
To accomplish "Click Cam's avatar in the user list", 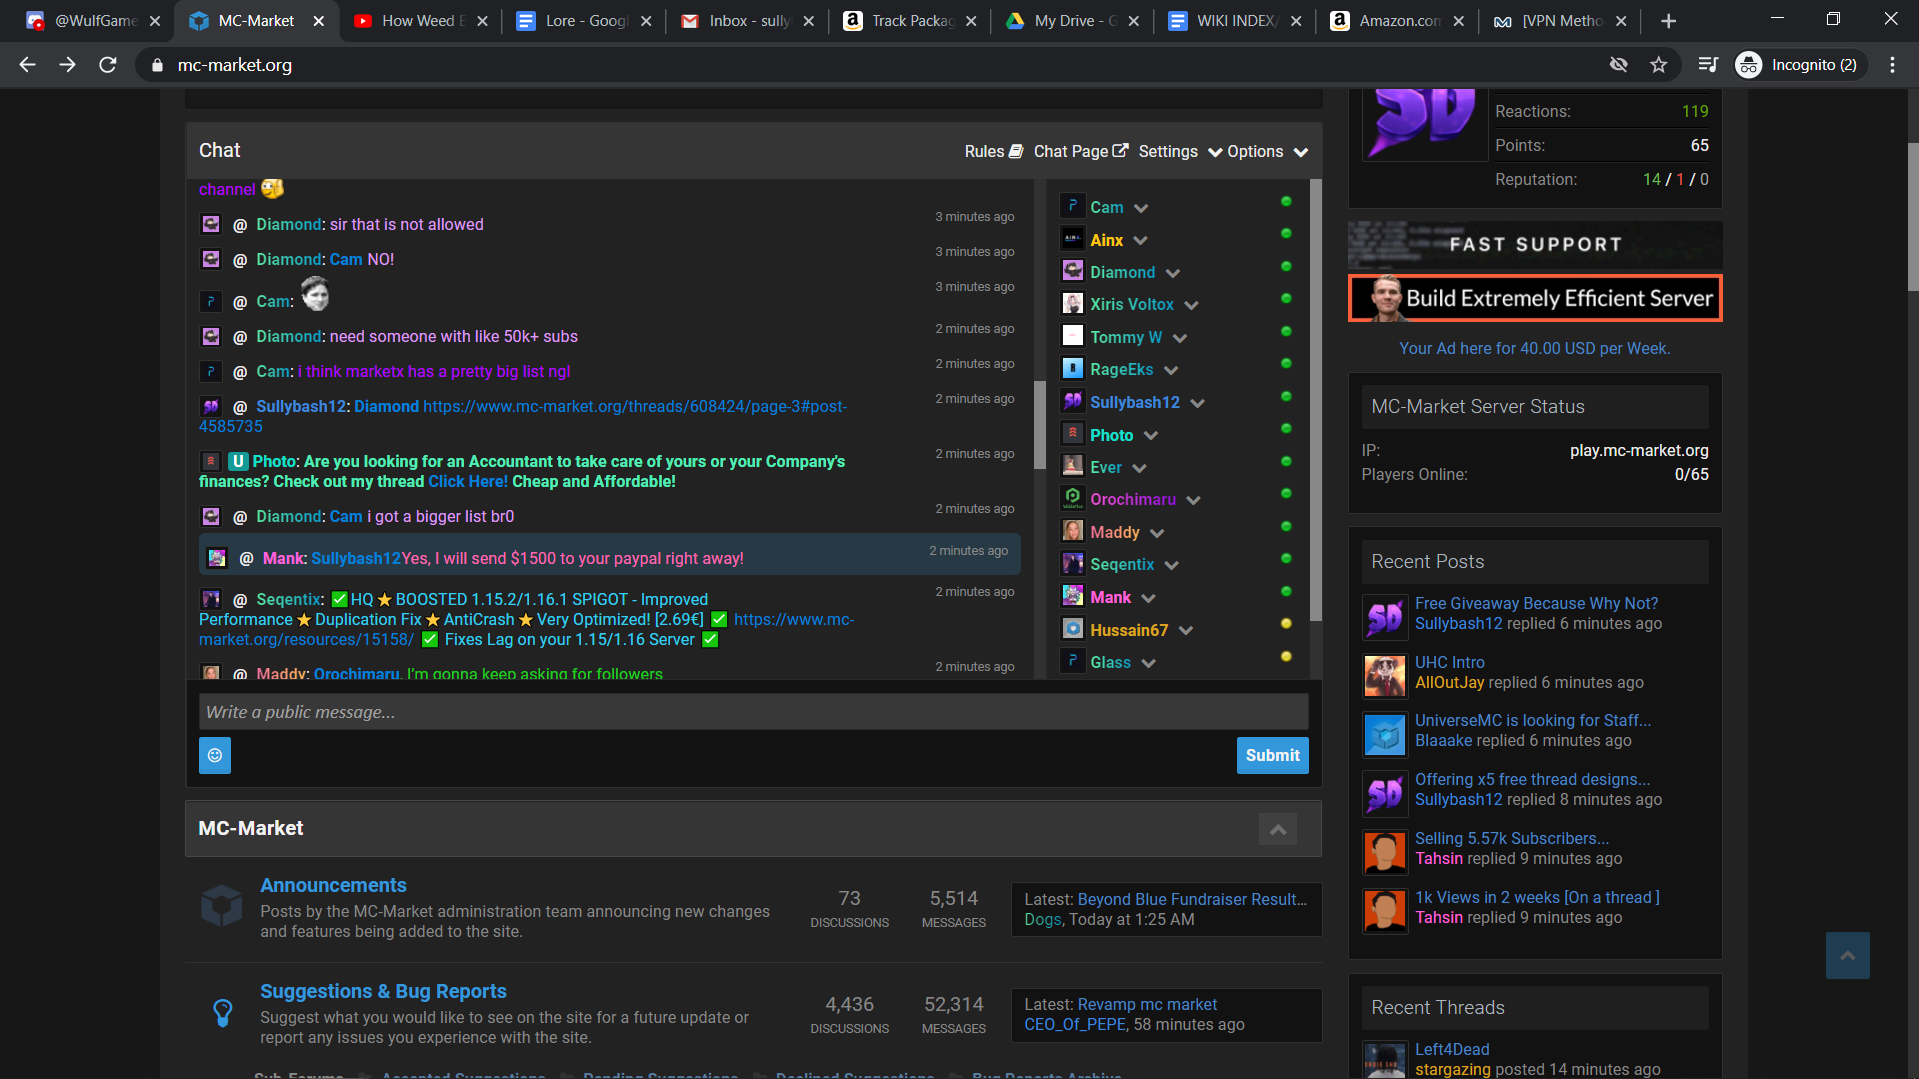I will (1072, 206).
